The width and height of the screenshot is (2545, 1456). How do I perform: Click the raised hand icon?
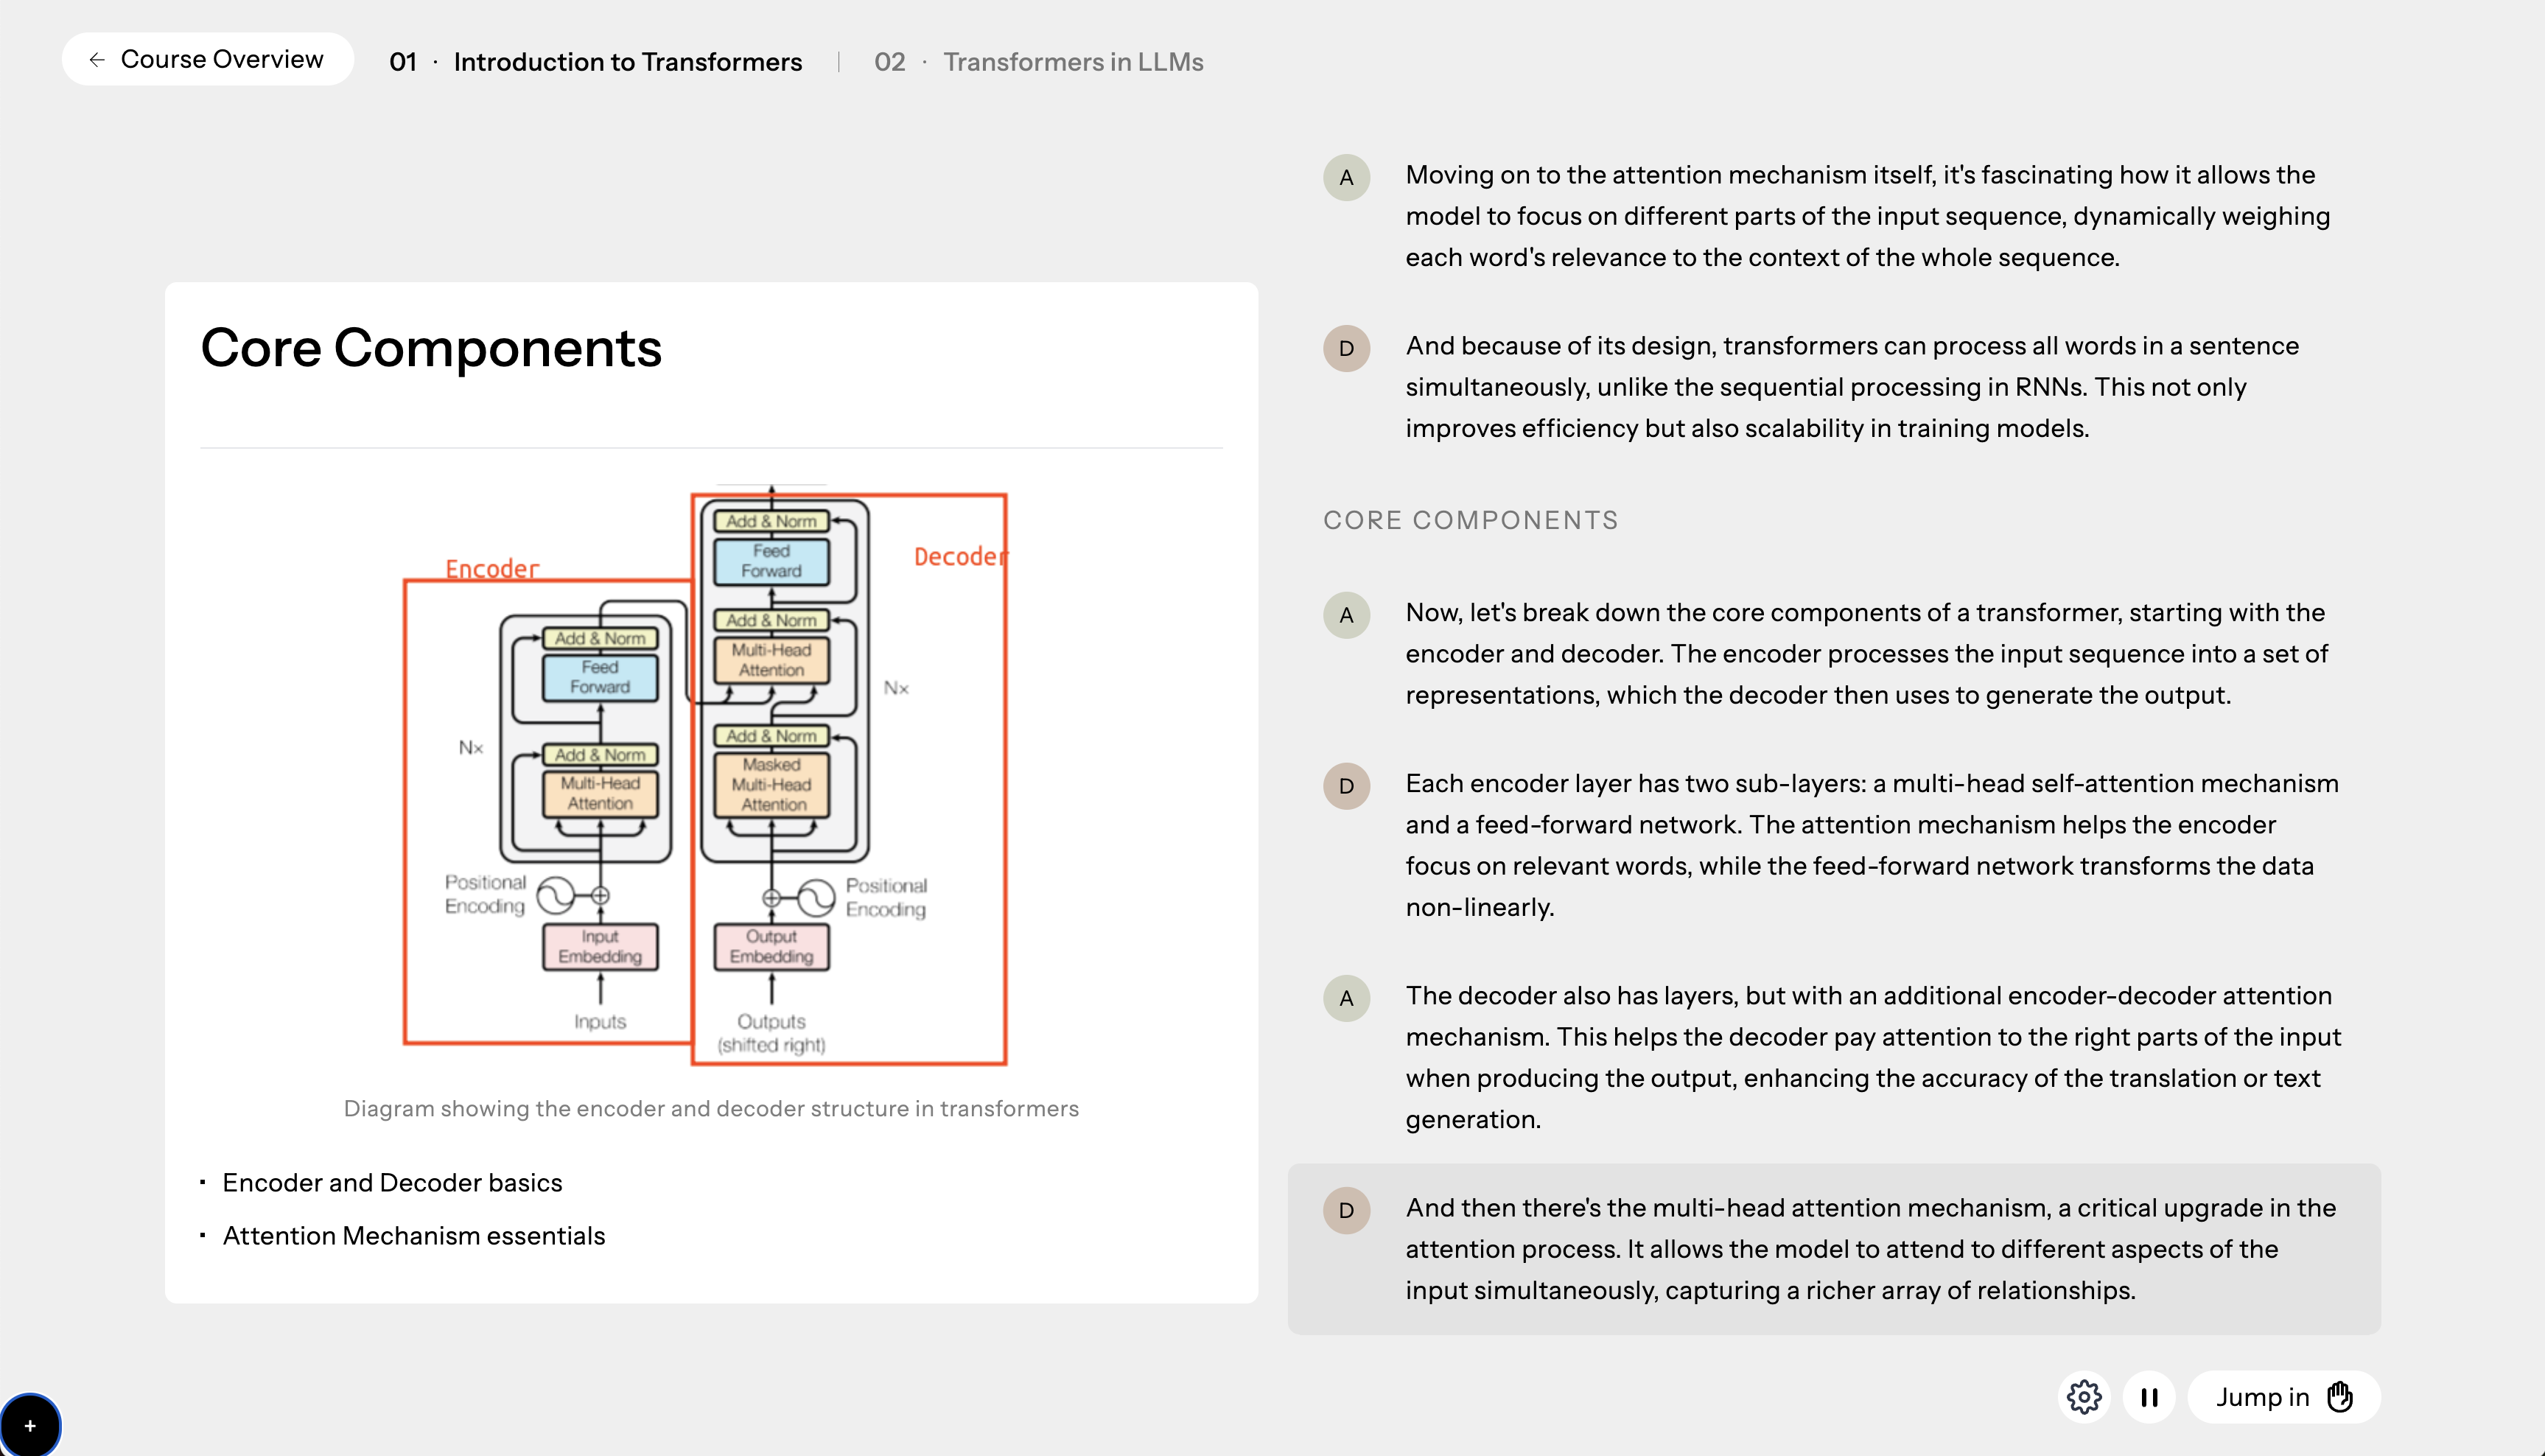pyautogui.click(x=2340, y=1397)
